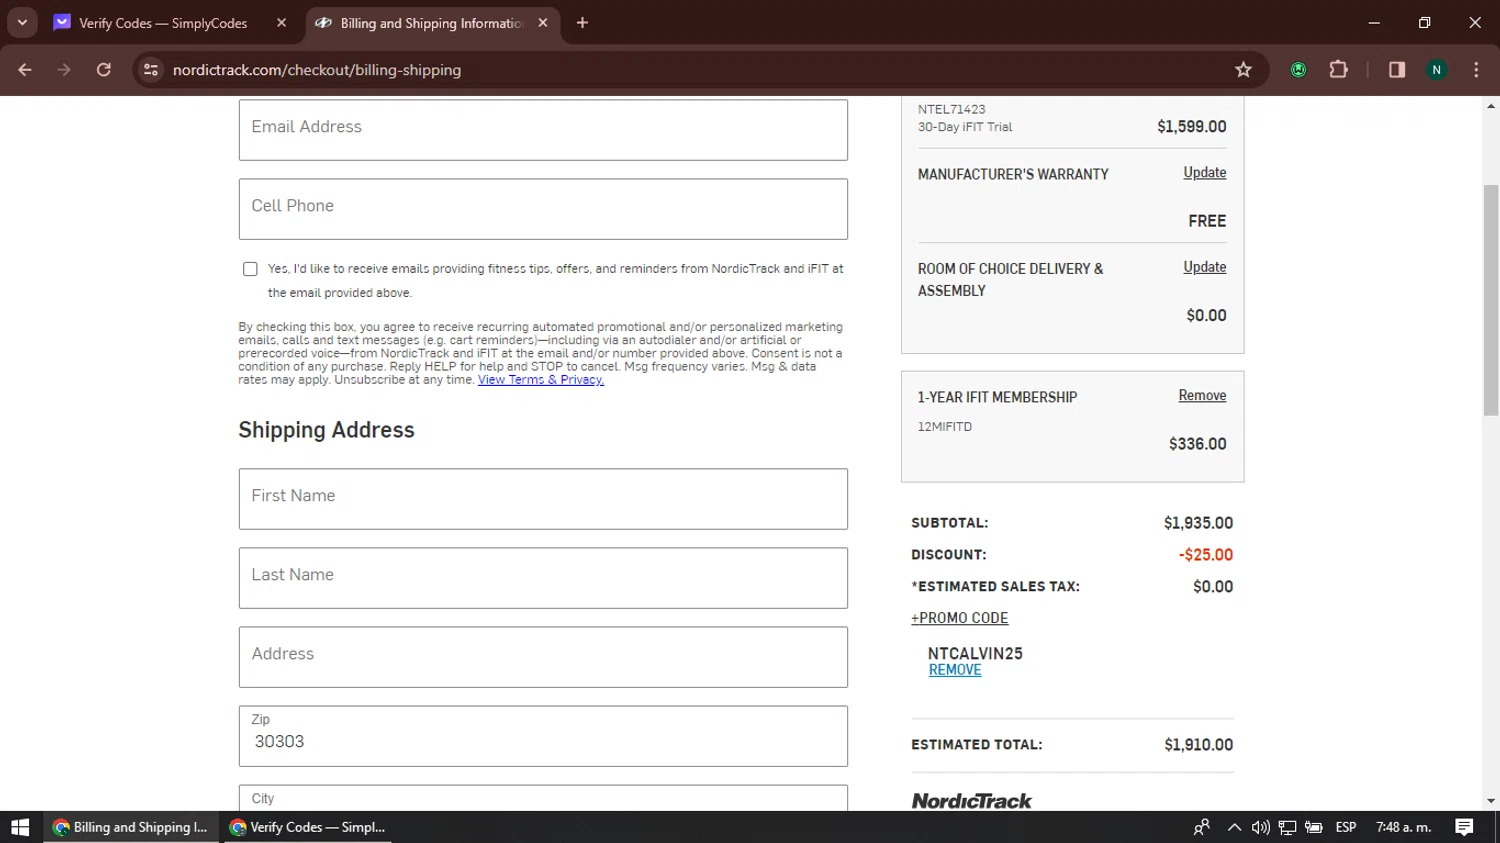Open a new browser tab
The height and width of the screenshot is (843, 1500).
click(583, 23)
